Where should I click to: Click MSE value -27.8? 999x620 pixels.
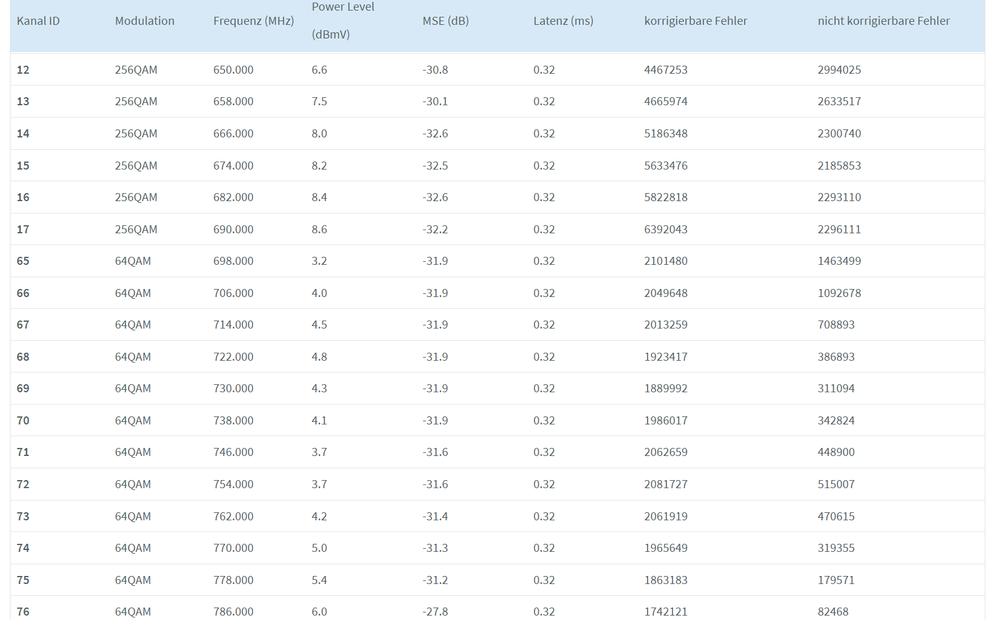pos(435,612)
